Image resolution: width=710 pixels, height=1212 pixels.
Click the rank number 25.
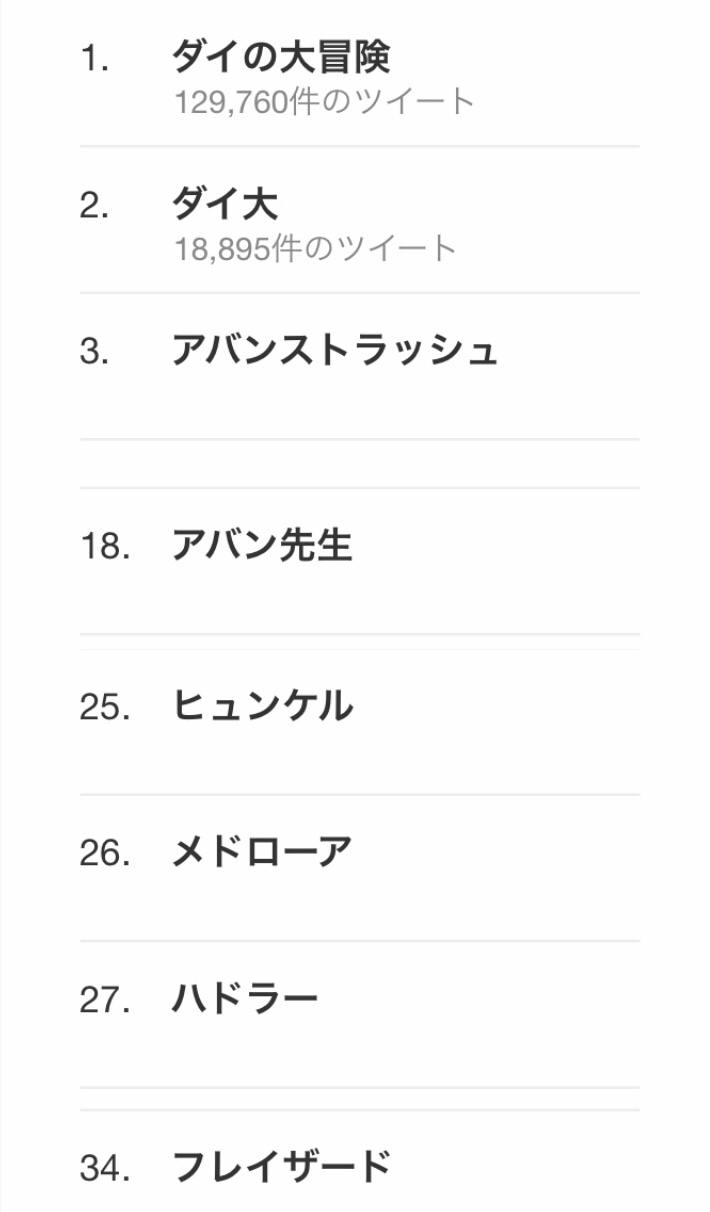click(105, 707)
